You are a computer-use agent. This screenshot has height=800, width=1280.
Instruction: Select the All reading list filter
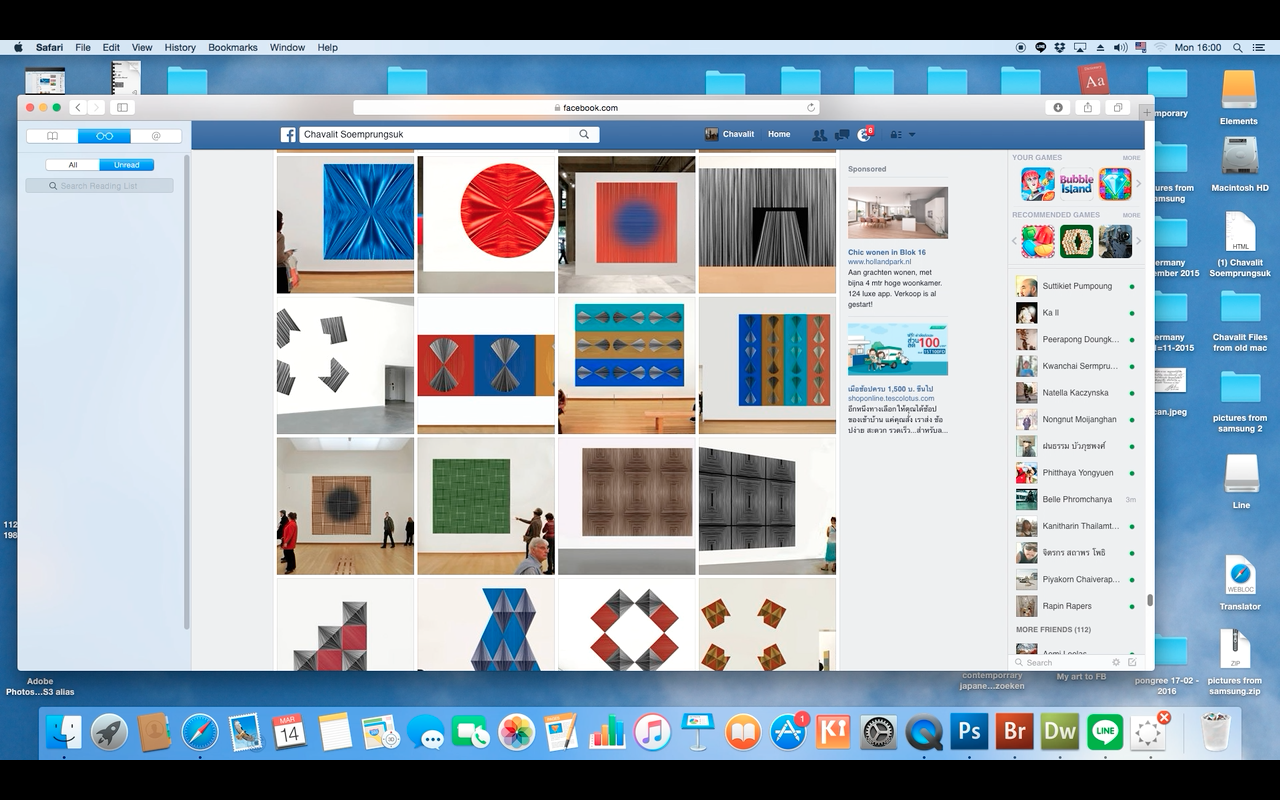coord(73,165)
